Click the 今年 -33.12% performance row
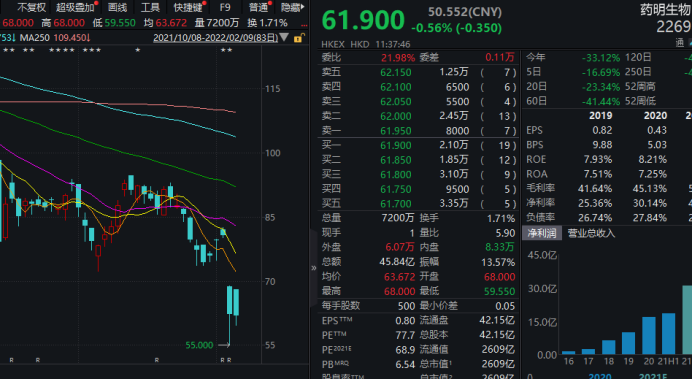 (573, 57)
